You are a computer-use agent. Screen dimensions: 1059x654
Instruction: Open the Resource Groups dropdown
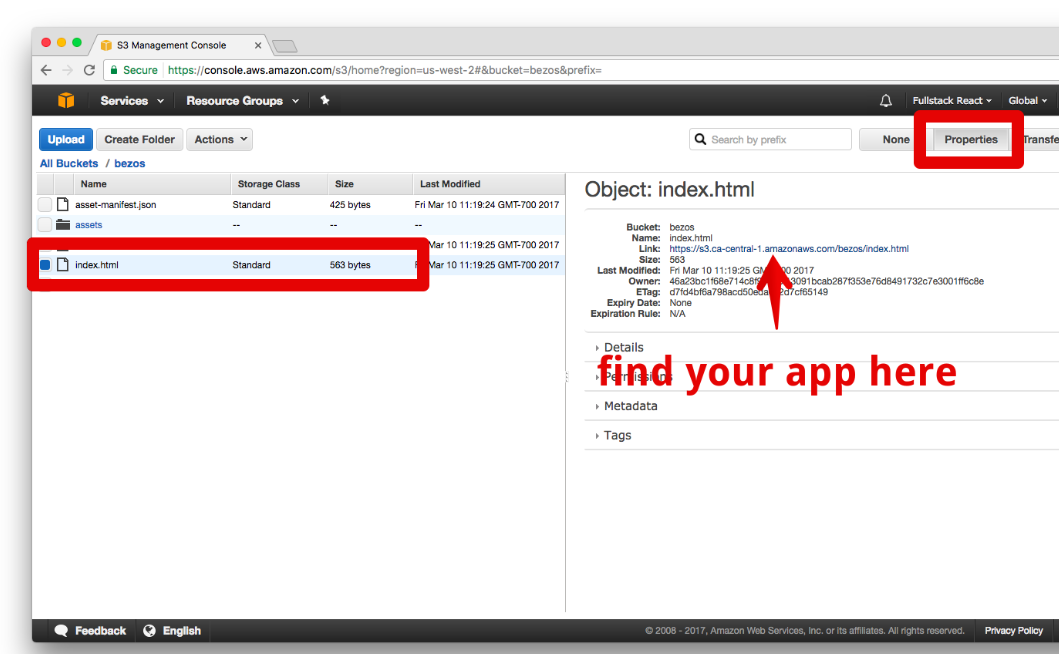pyautogui.click(x=242, y=101)
